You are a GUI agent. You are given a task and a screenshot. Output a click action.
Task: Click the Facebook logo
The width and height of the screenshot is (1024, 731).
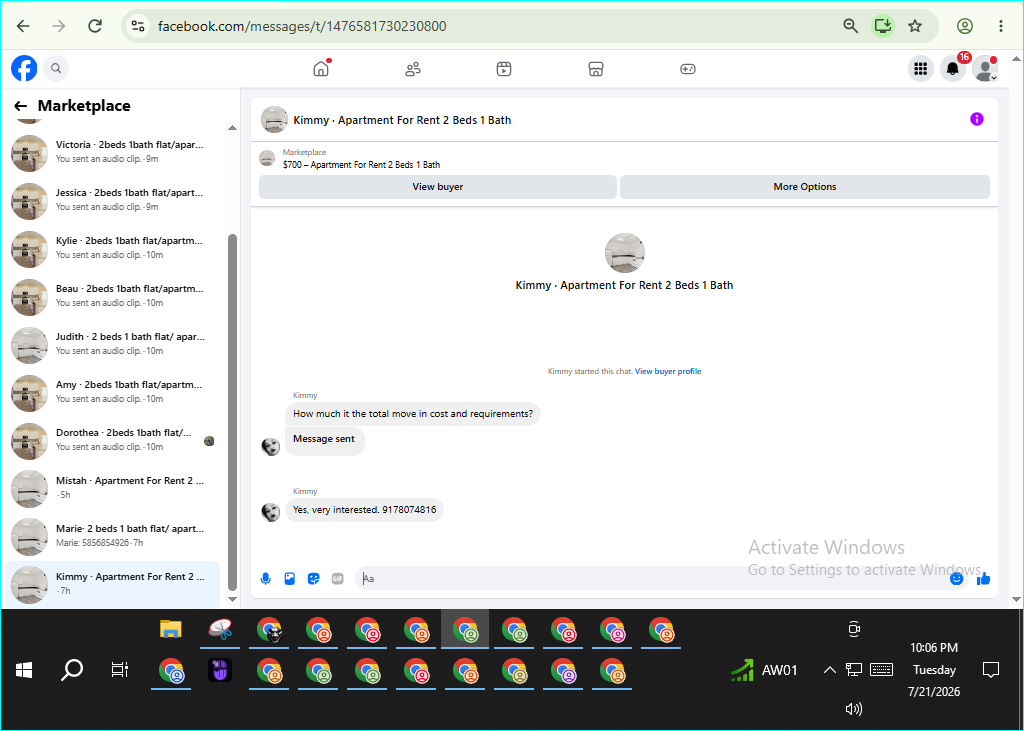coord(24,68)
